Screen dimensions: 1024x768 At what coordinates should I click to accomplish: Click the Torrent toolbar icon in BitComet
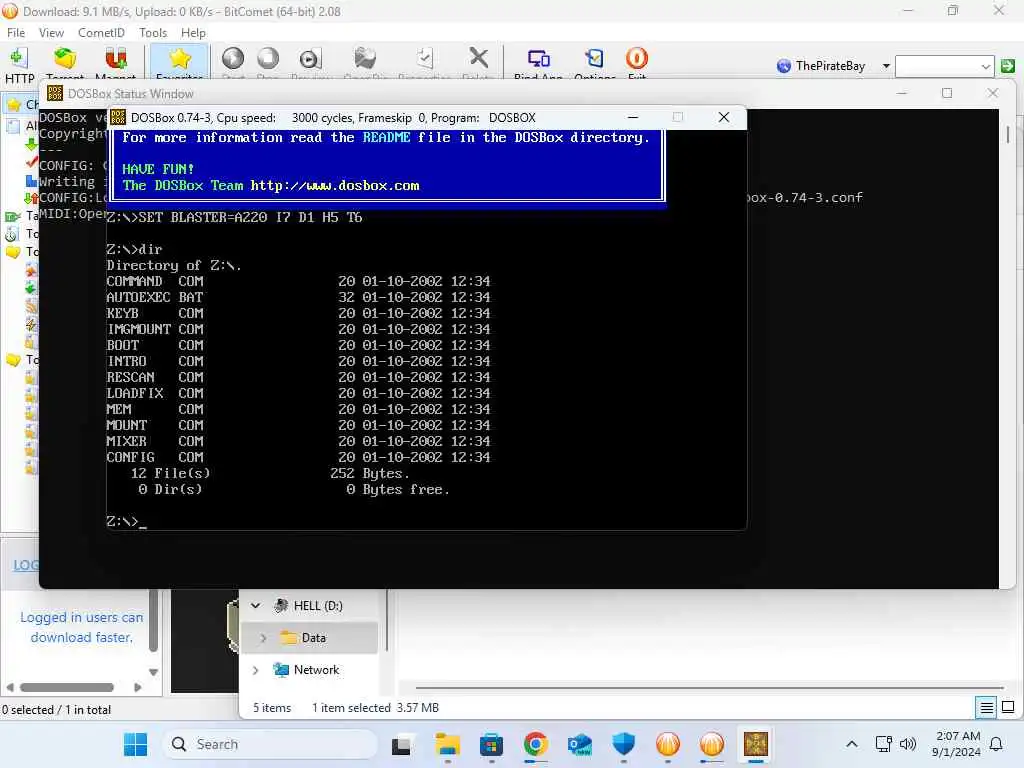pos(65,59)
